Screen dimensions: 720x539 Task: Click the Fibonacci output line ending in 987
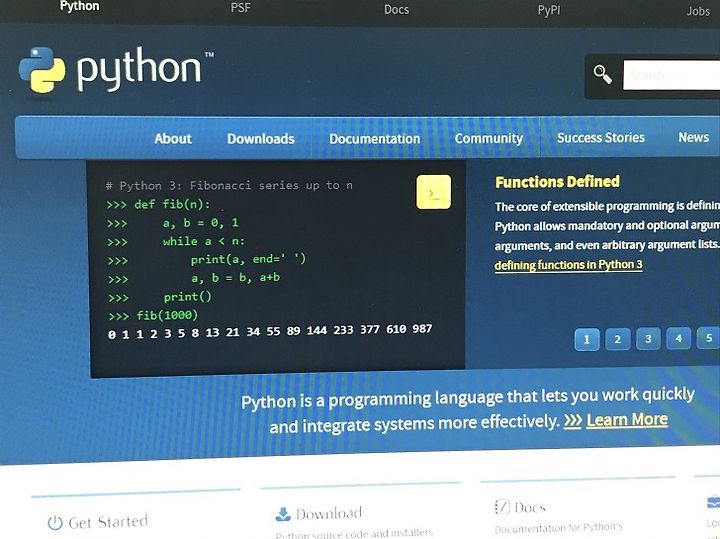[x=270, y=331]
